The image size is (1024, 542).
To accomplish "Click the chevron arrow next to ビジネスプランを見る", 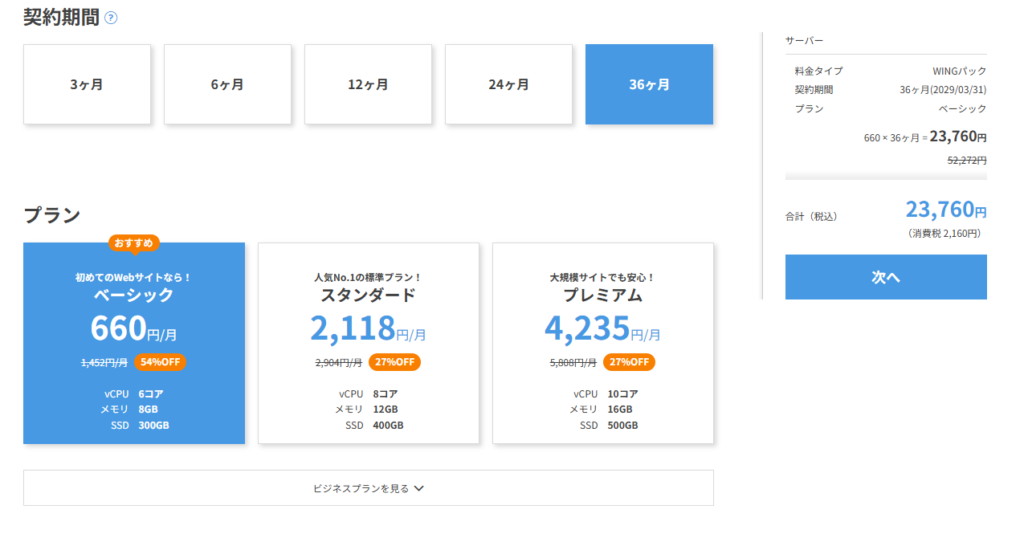I will point(419,489).
